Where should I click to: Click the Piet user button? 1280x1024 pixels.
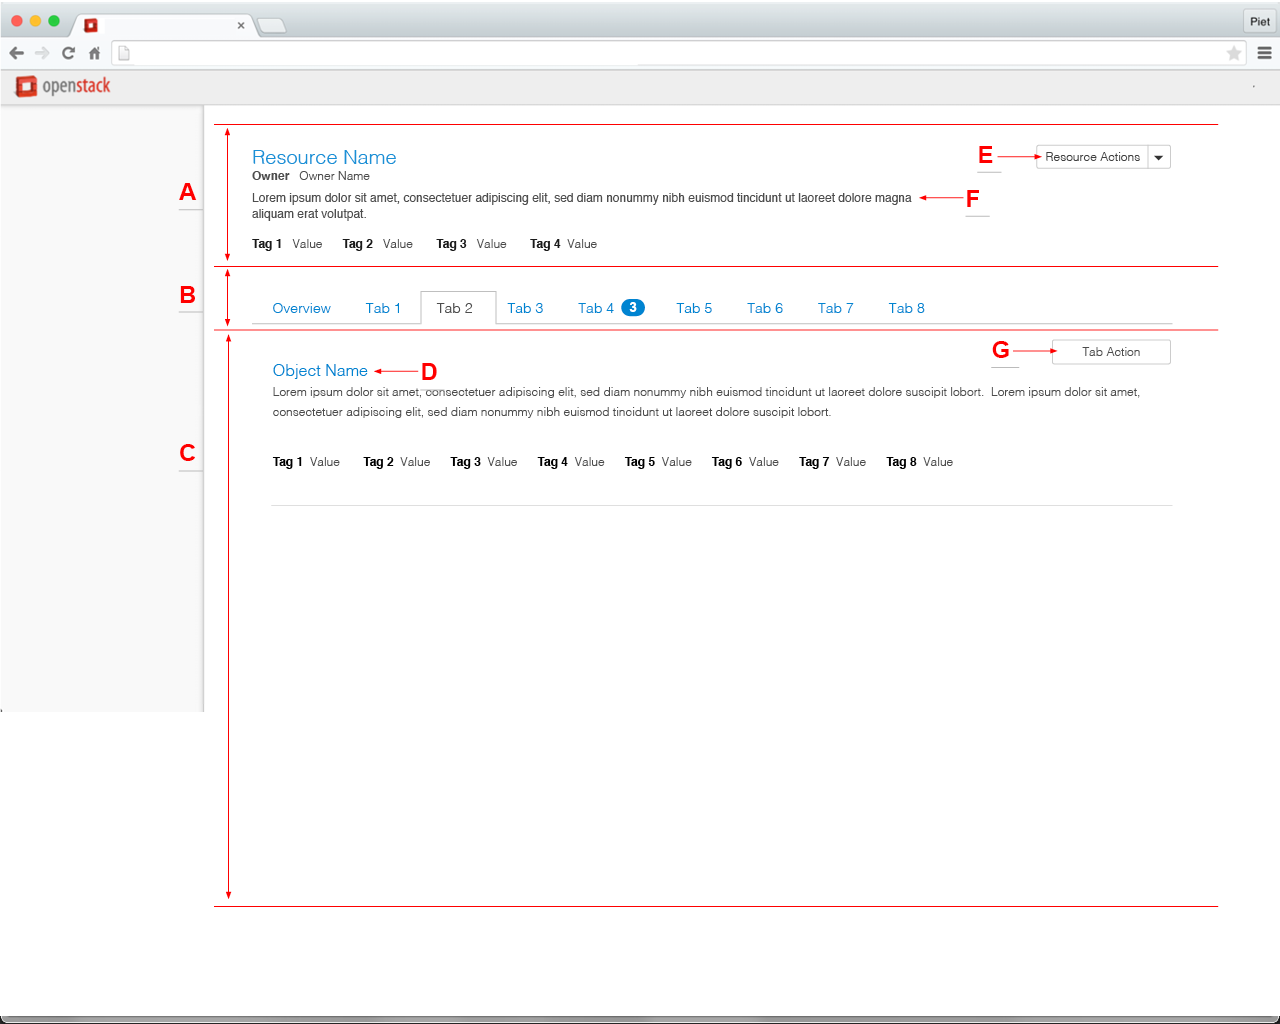[x=1259, y=21]
